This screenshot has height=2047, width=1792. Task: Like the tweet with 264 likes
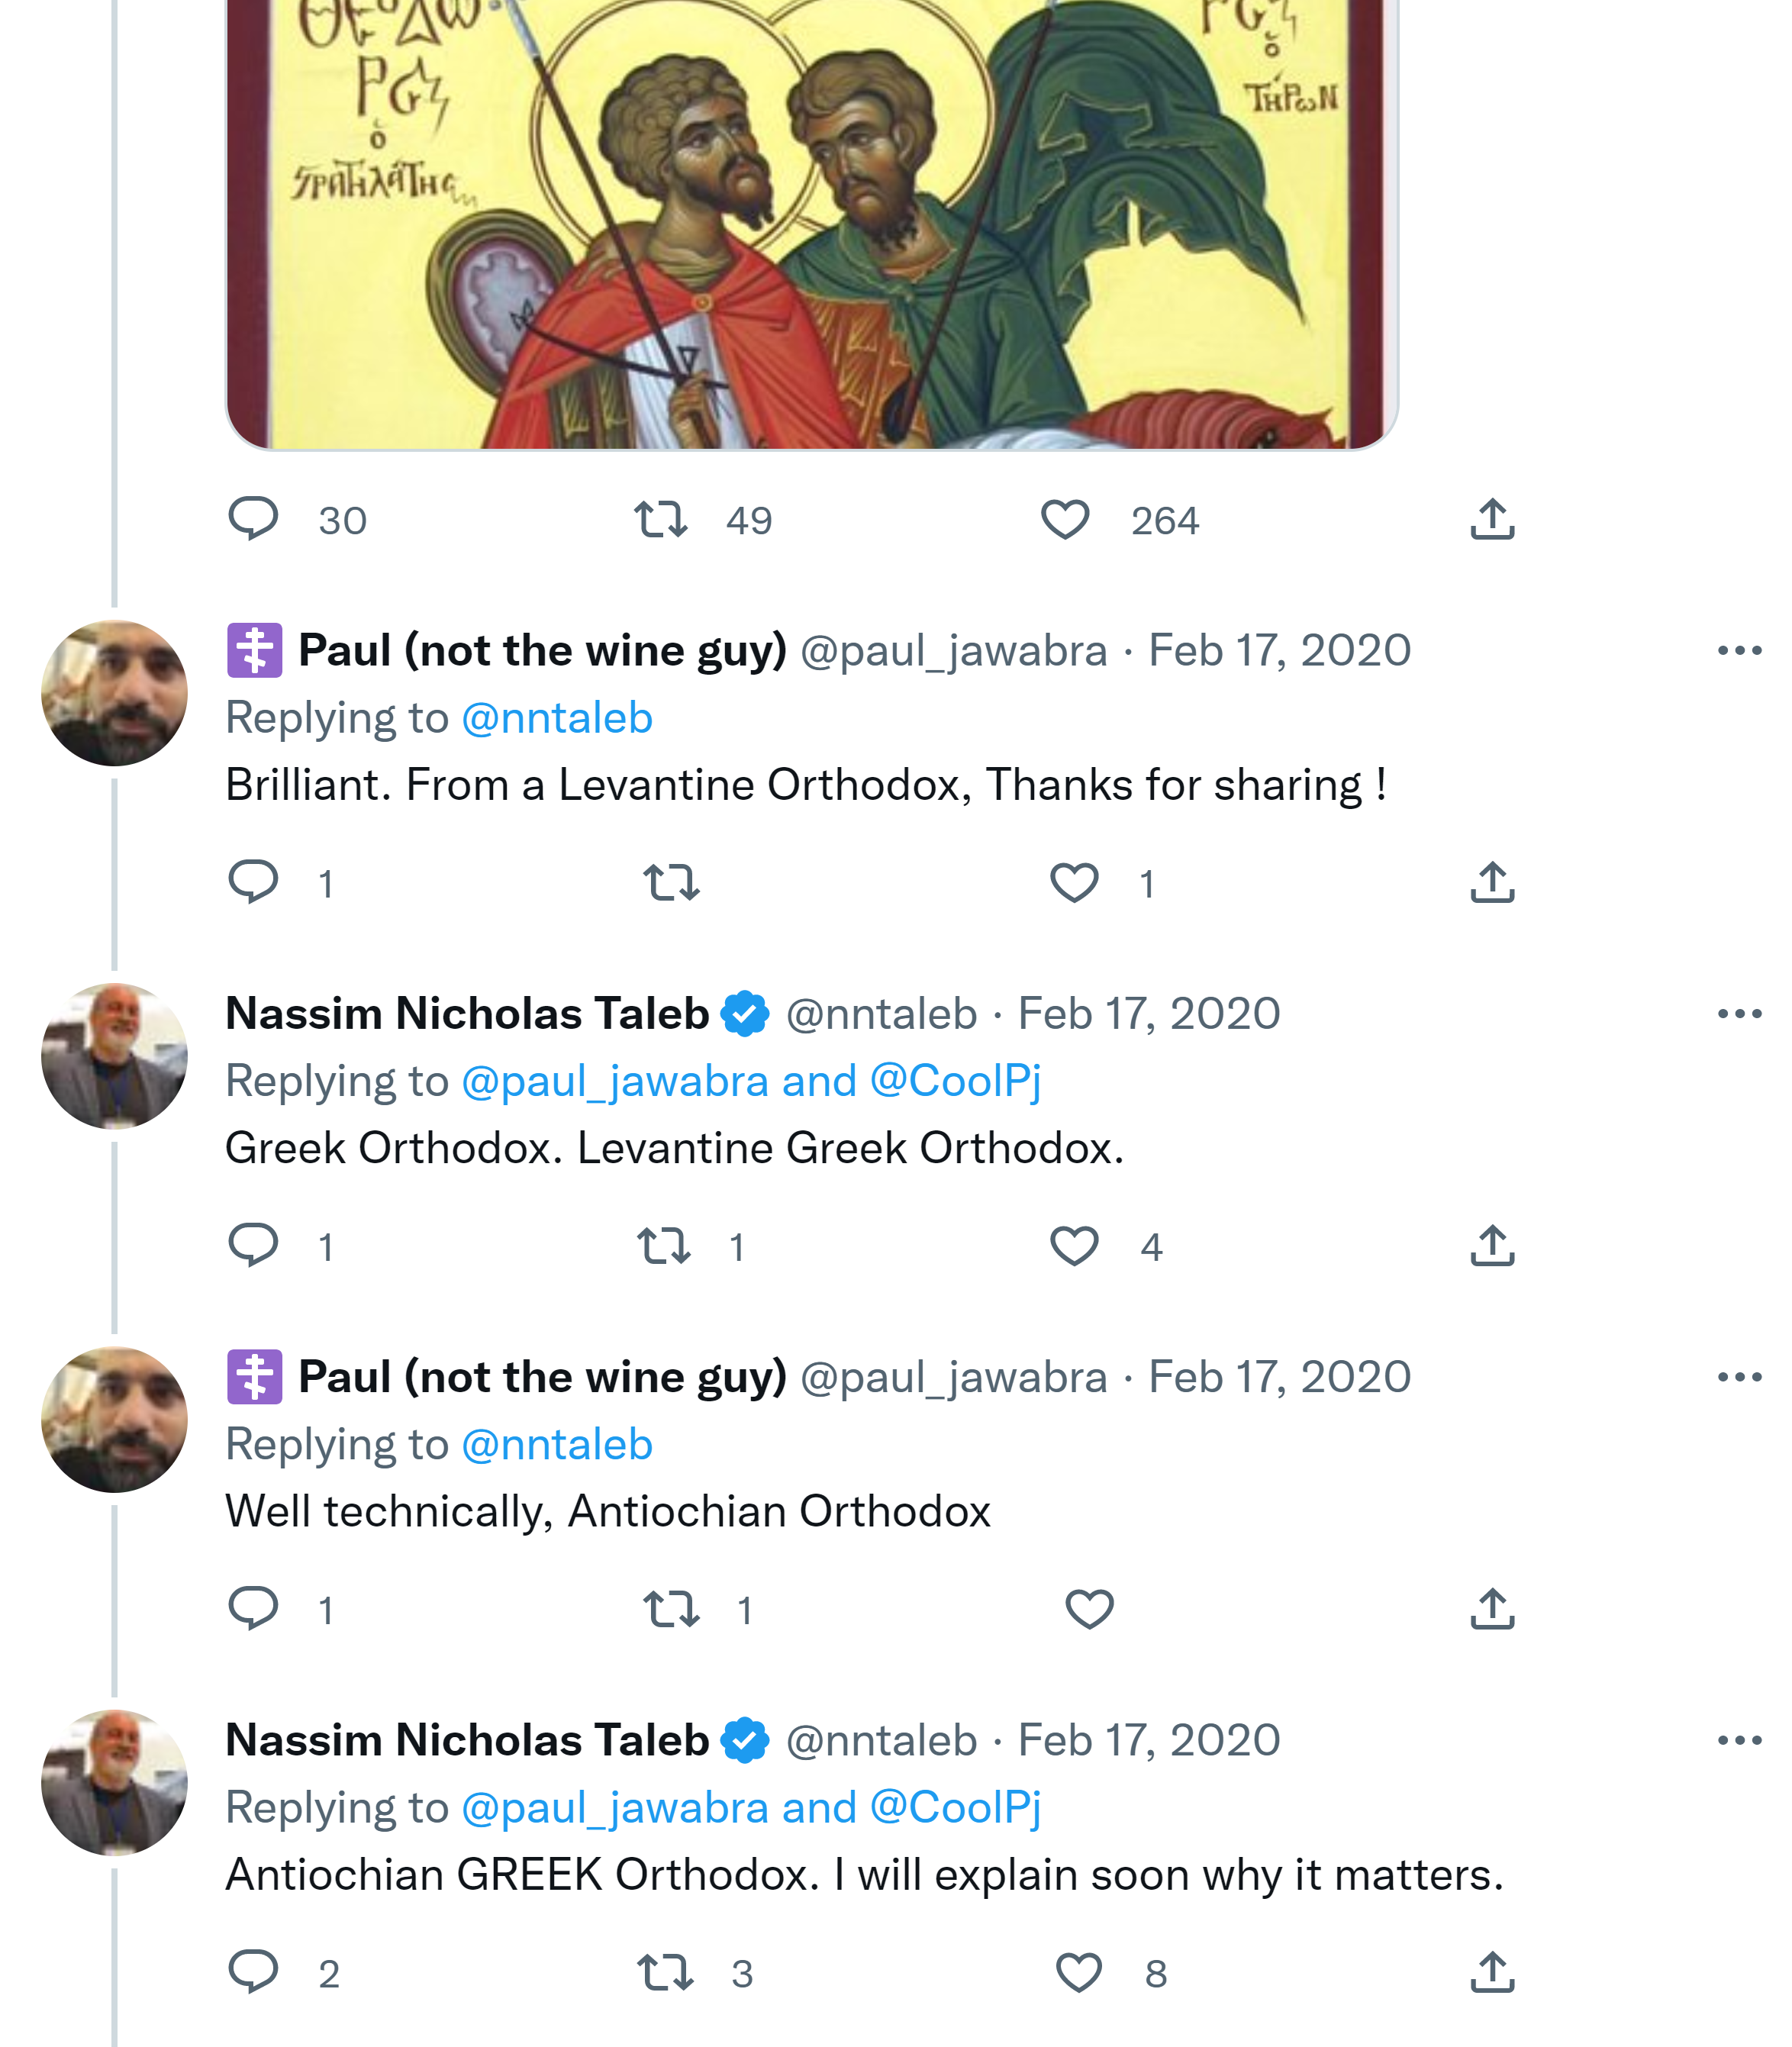tap(1065, 520)
